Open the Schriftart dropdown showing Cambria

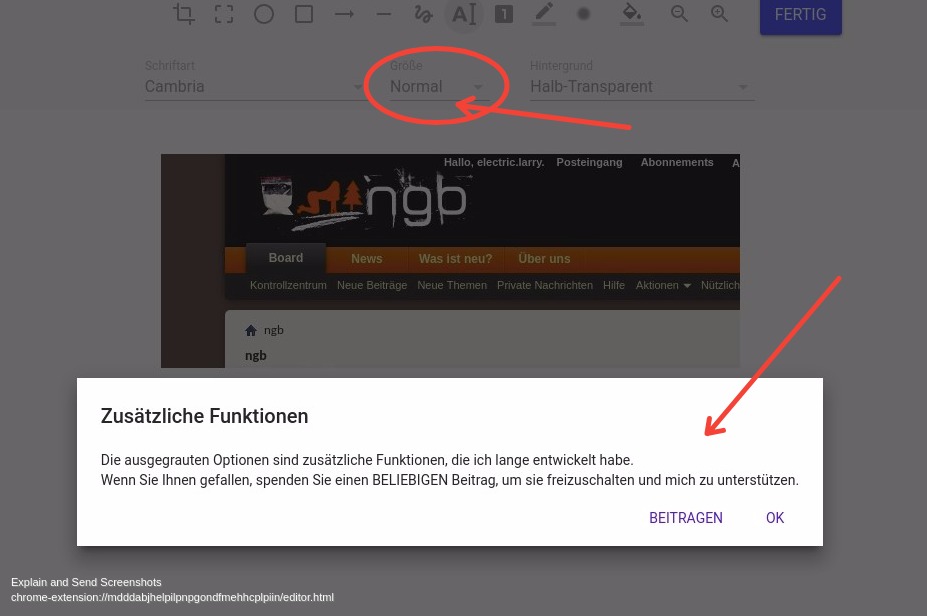254,87
